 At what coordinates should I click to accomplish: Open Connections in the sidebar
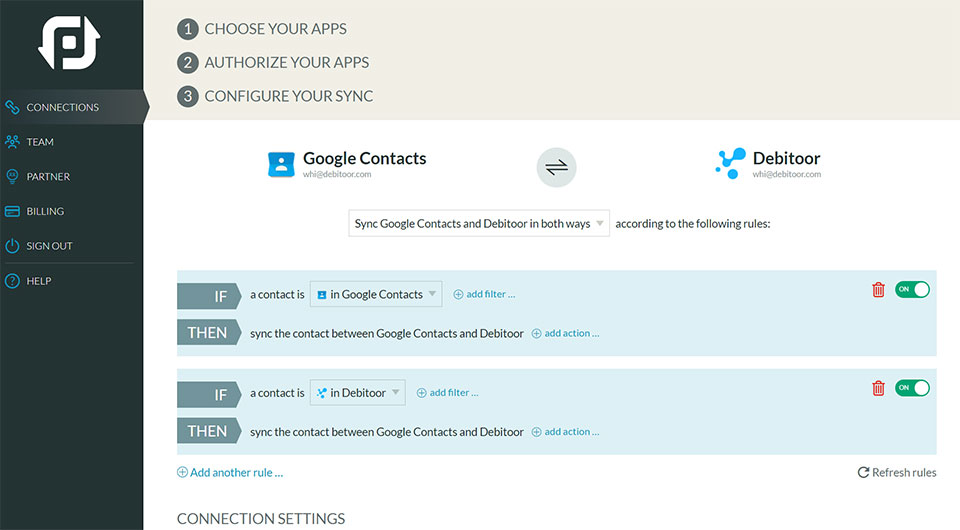[72, 107]
